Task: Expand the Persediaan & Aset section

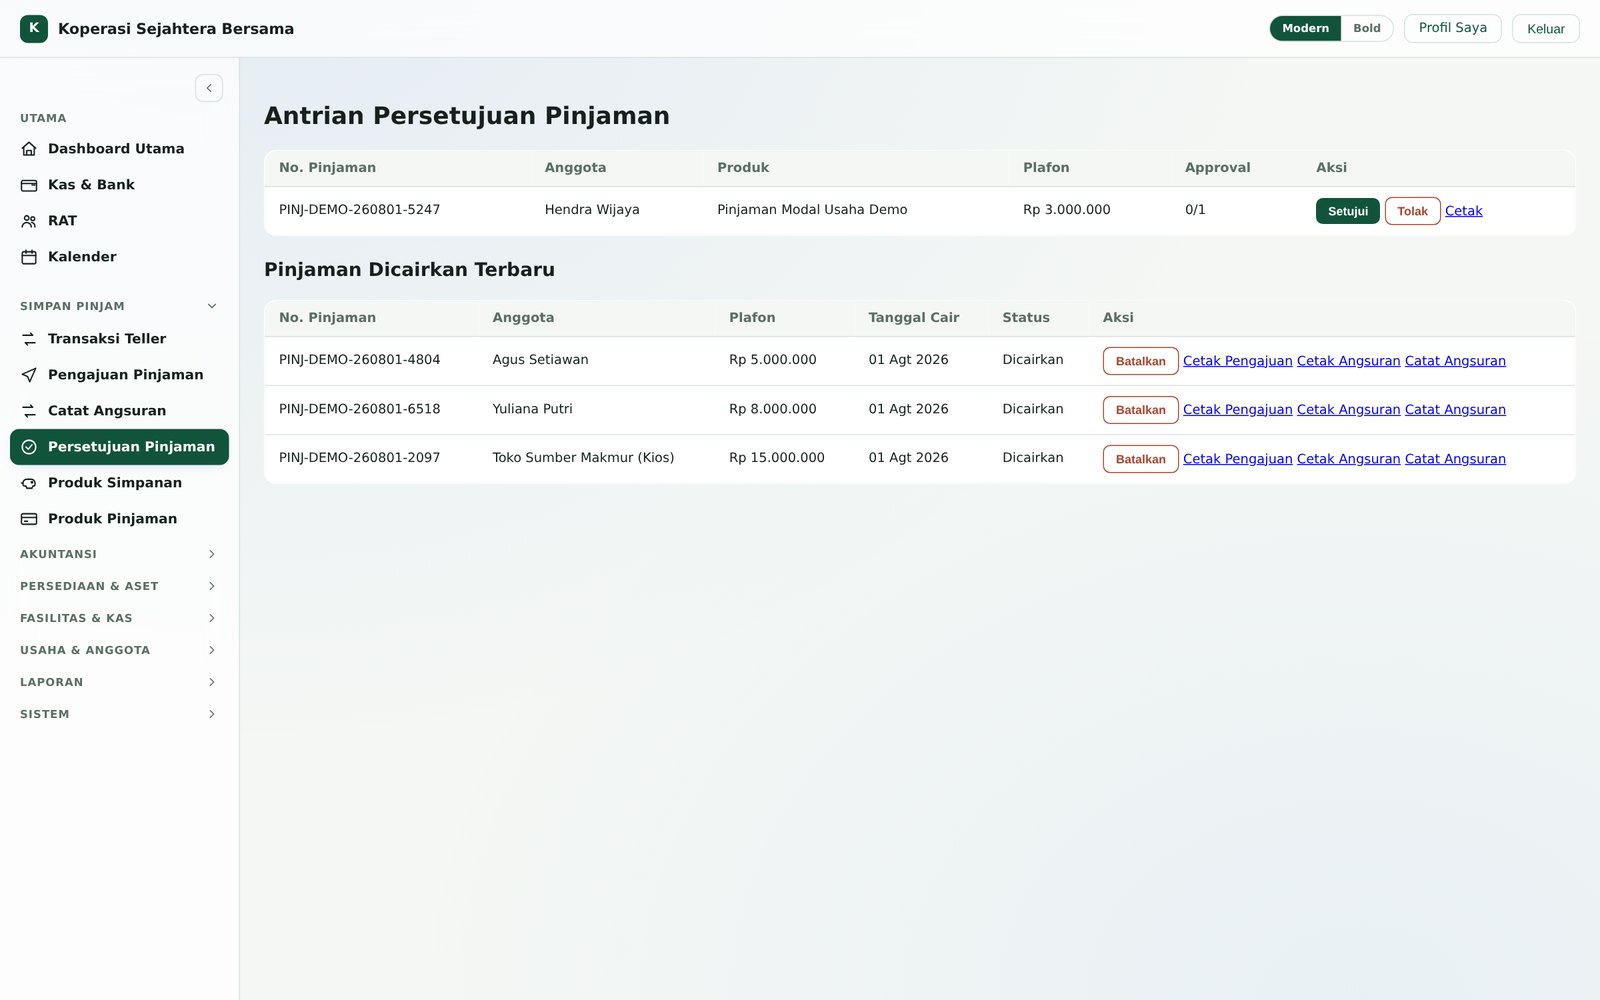Action: tap(119, 586)
